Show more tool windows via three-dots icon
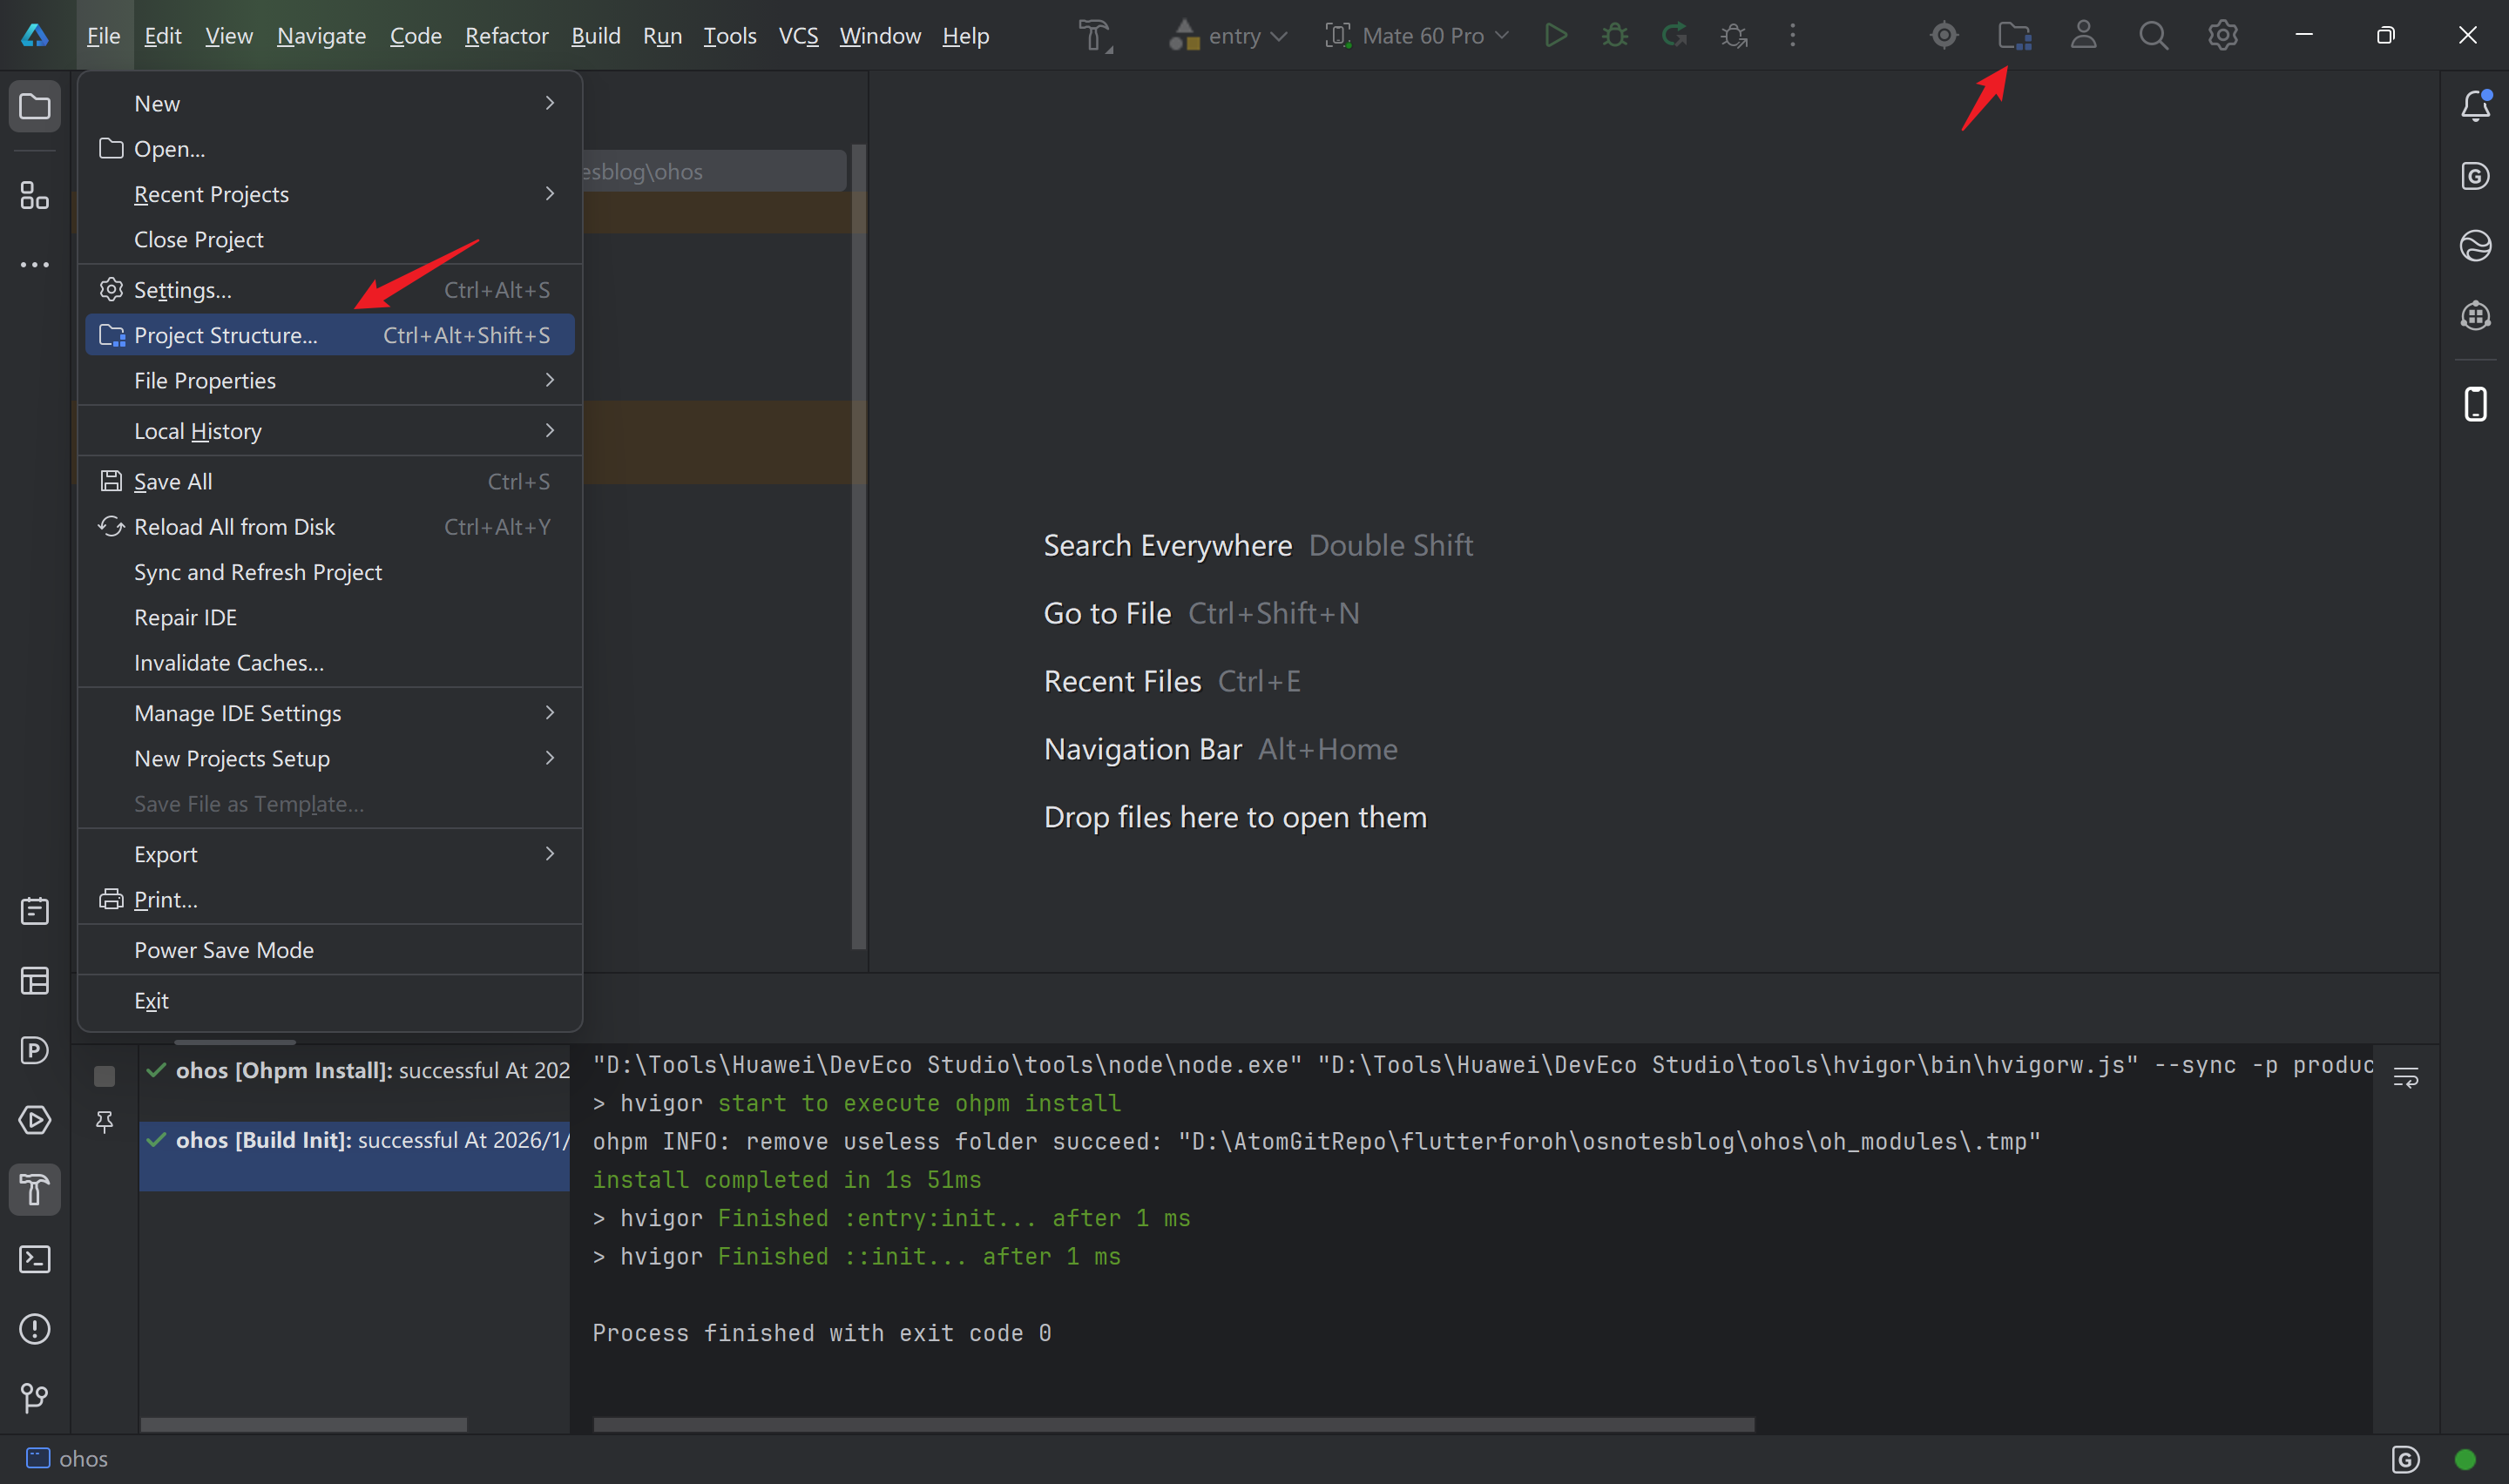Image resolution: width=2509 pixels, height=1484 pixels. point(35,265)
